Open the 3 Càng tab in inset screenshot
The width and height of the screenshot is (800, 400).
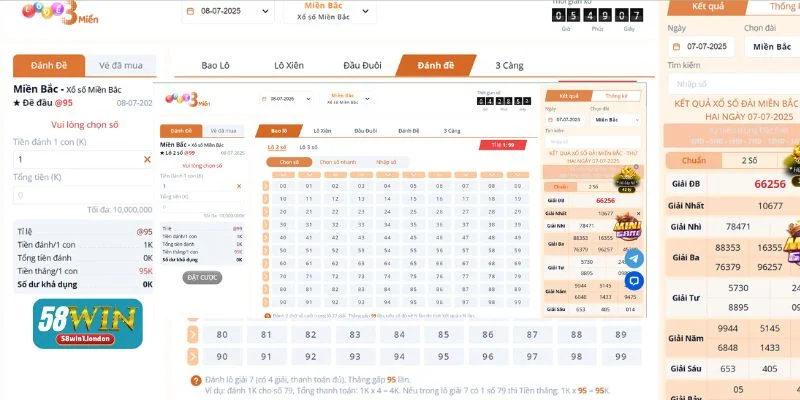click(452, 131)
